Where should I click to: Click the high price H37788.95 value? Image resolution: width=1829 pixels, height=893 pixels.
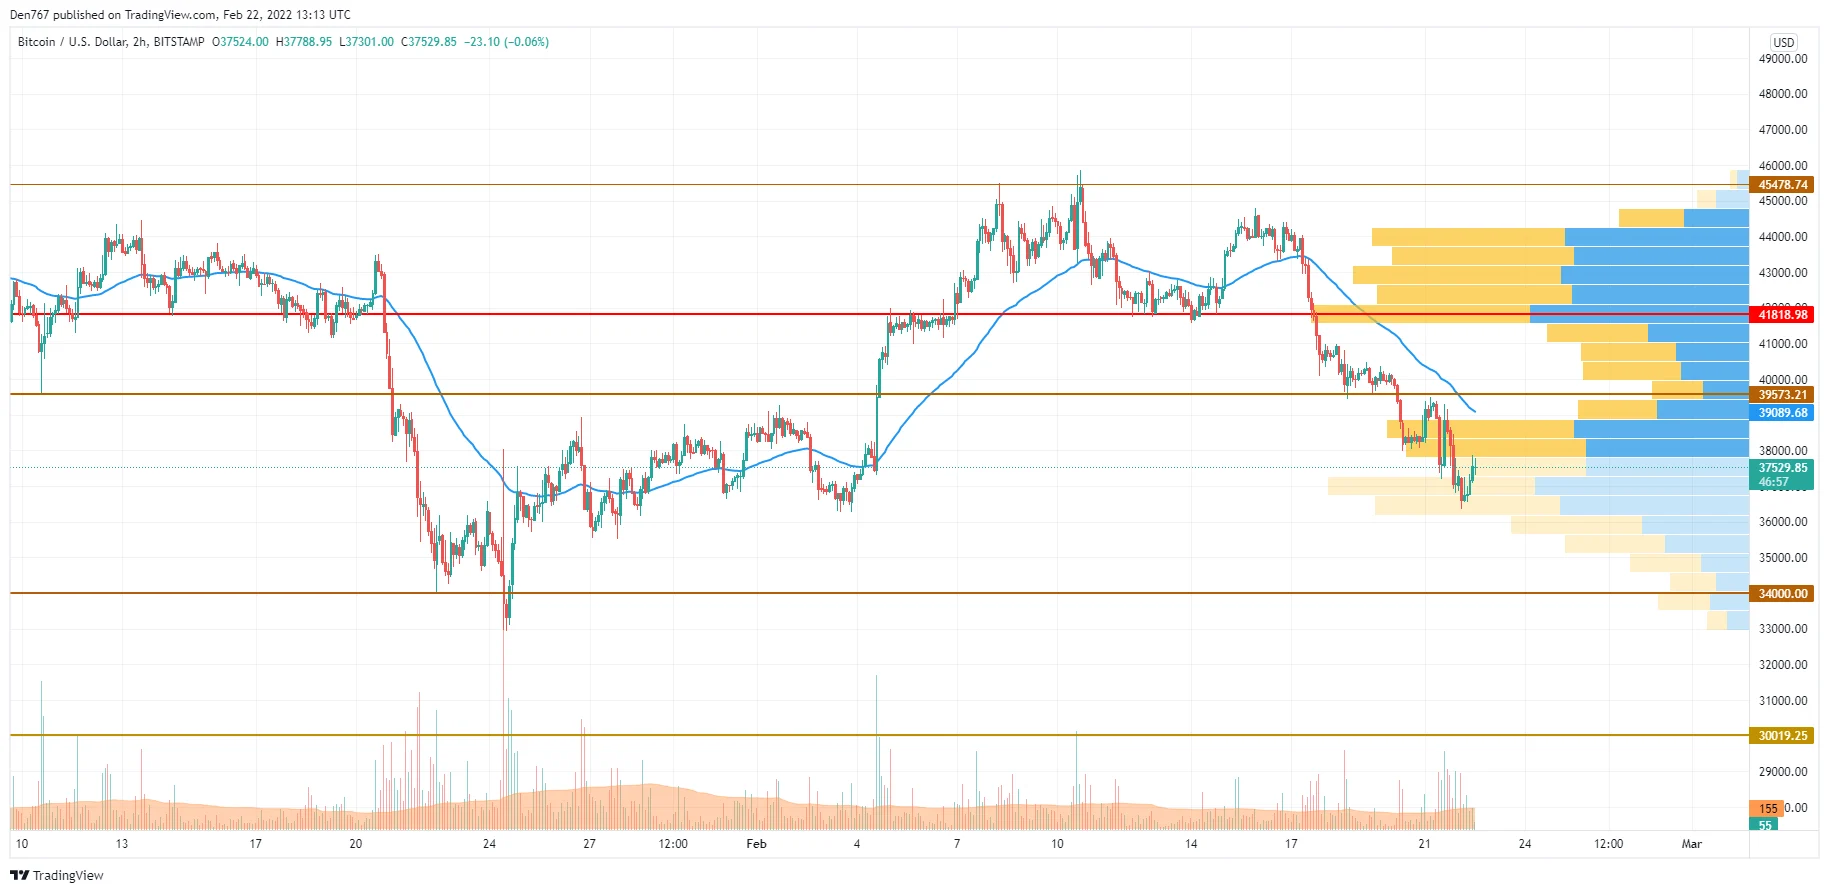(x=304, y=42)
